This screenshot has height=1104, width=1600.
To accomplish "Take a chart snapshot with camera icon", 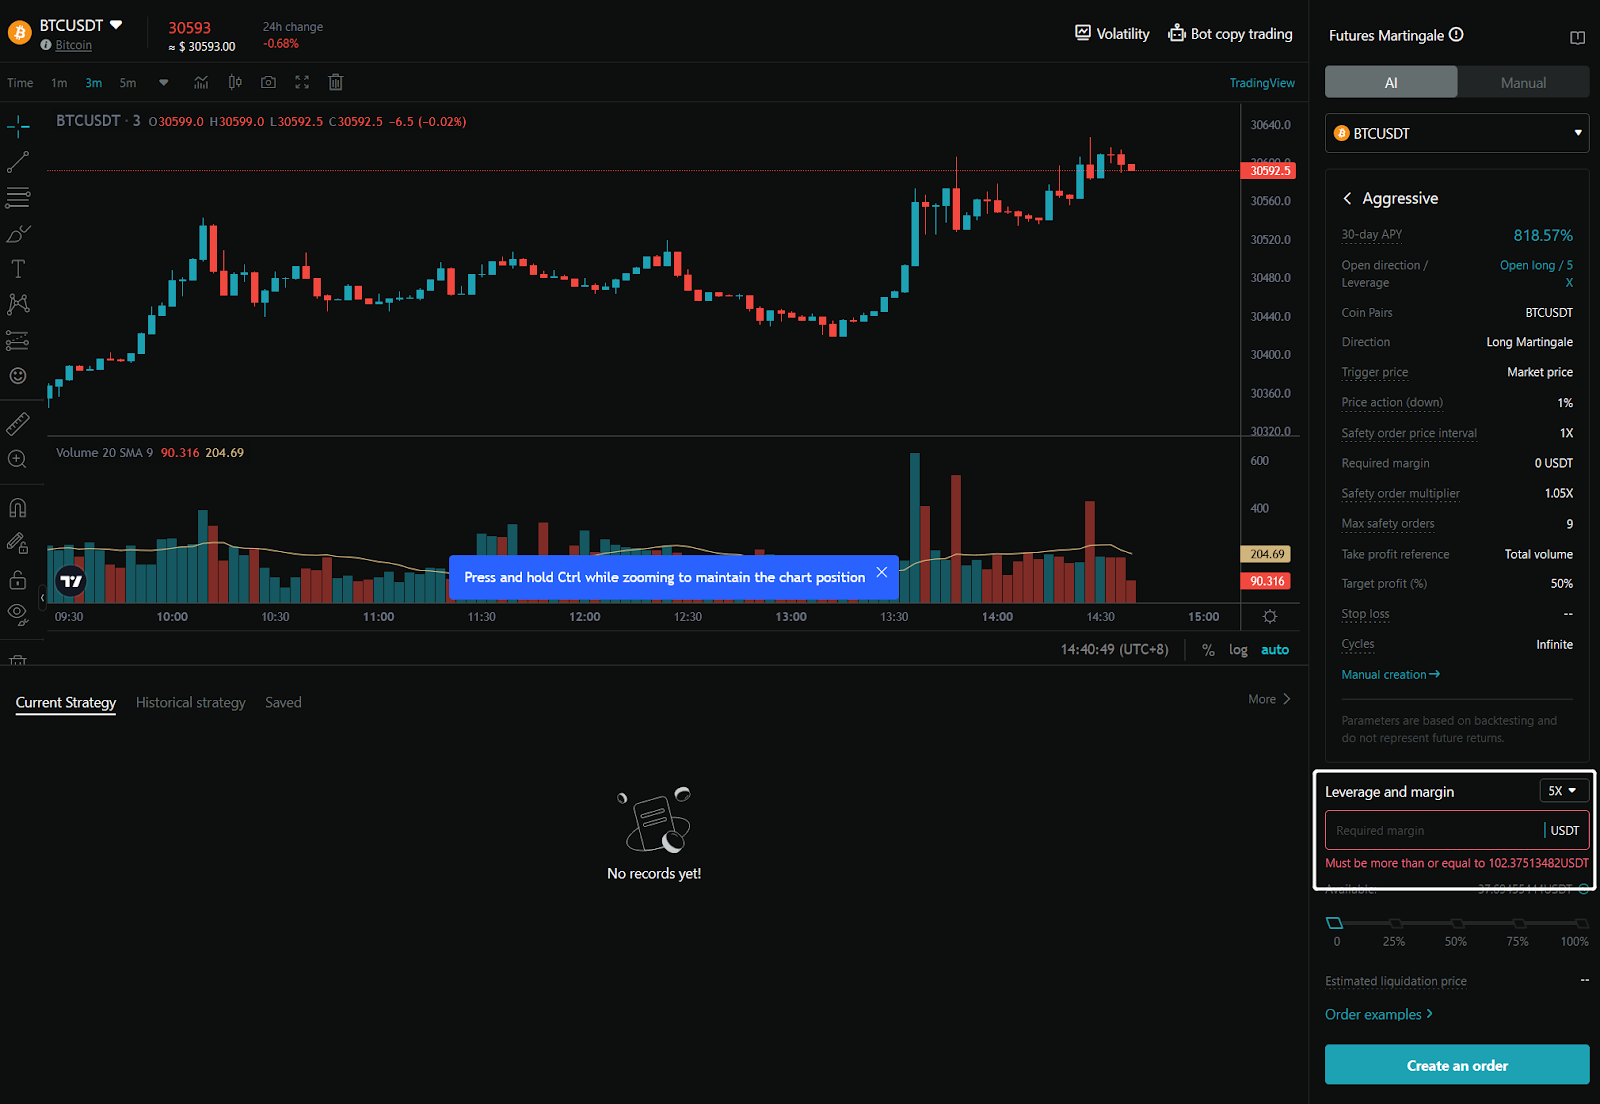I will click(x=268, y=83).
